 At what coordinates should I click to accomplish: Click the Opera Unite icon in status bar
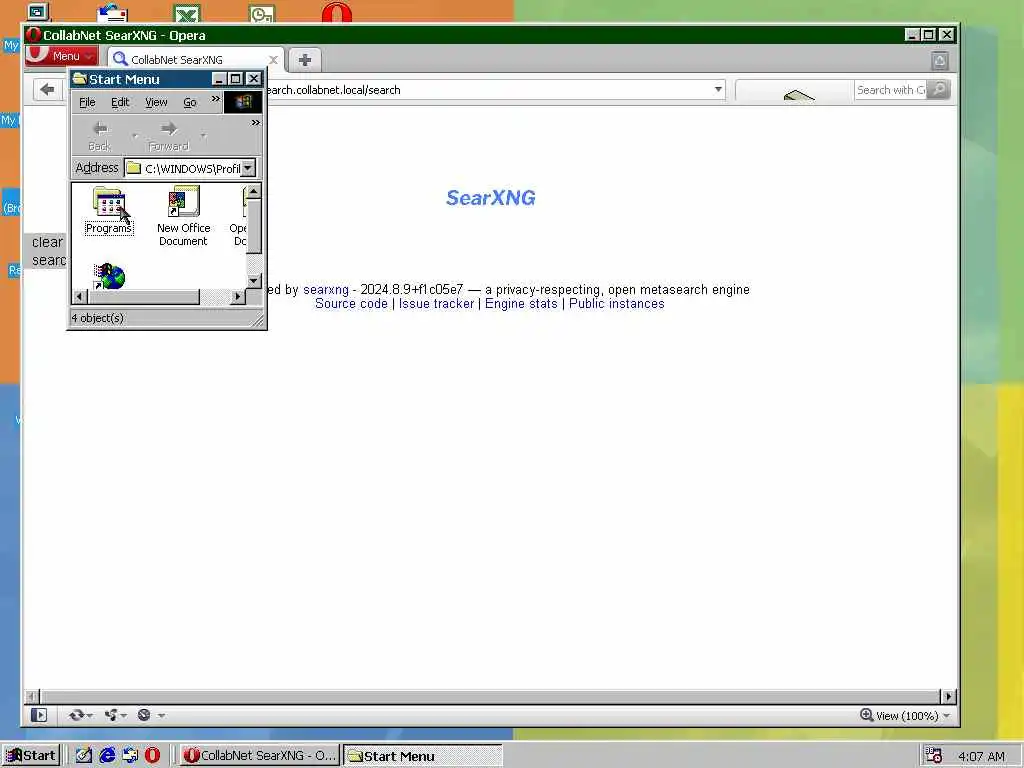click(x=110, y=715)
